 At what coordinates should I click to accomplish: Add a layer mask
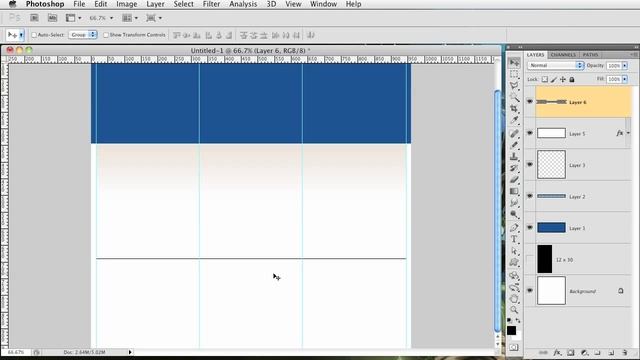[571, 352]
